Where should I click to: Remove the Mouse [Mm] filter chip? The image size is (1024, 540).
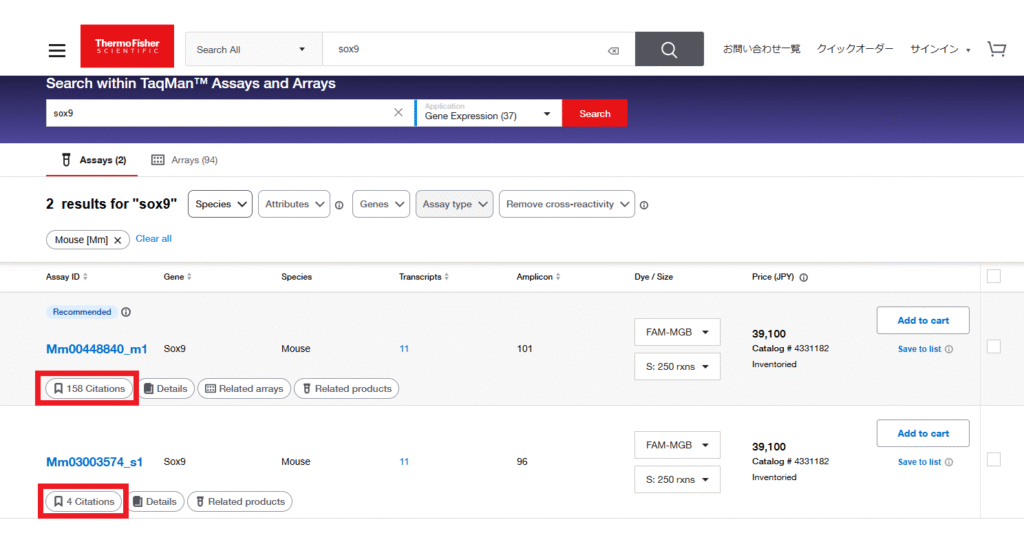(117, 240)
